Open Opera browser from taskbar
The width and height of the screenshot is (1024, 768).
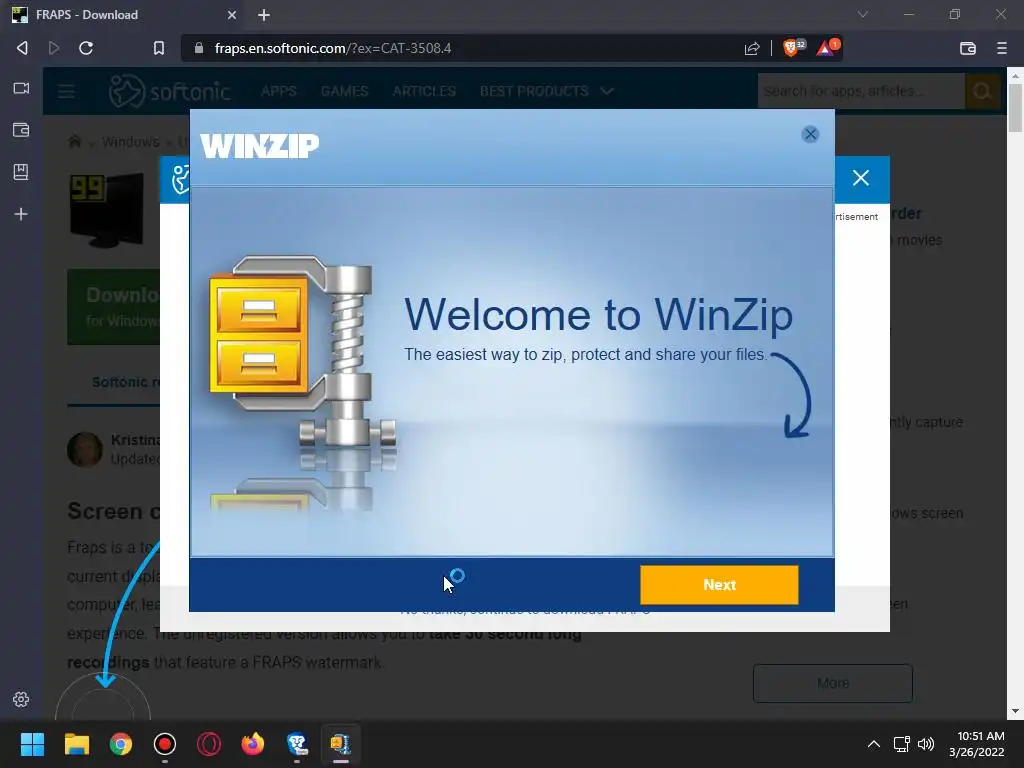pyautogui.click(x=209, y=744)
